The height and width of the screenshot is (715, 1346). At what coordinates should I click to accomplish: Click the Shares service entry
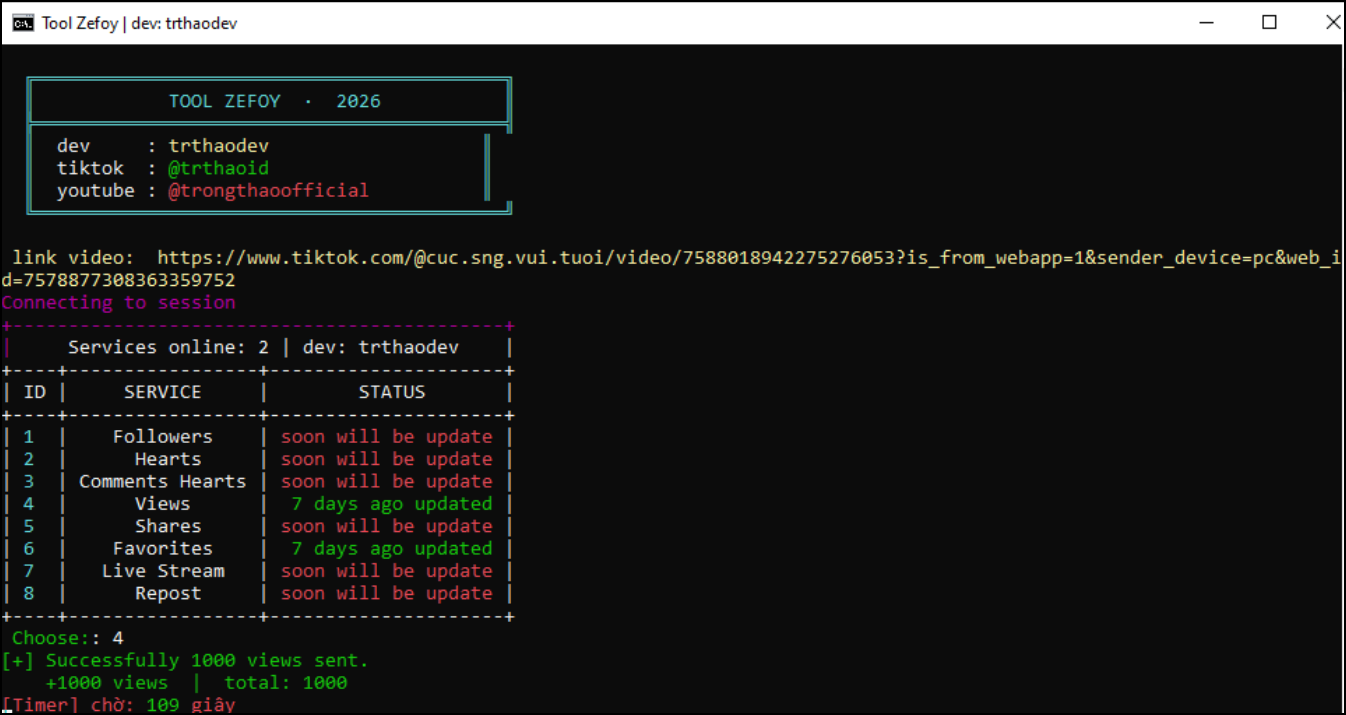click(x=168, y=526)
